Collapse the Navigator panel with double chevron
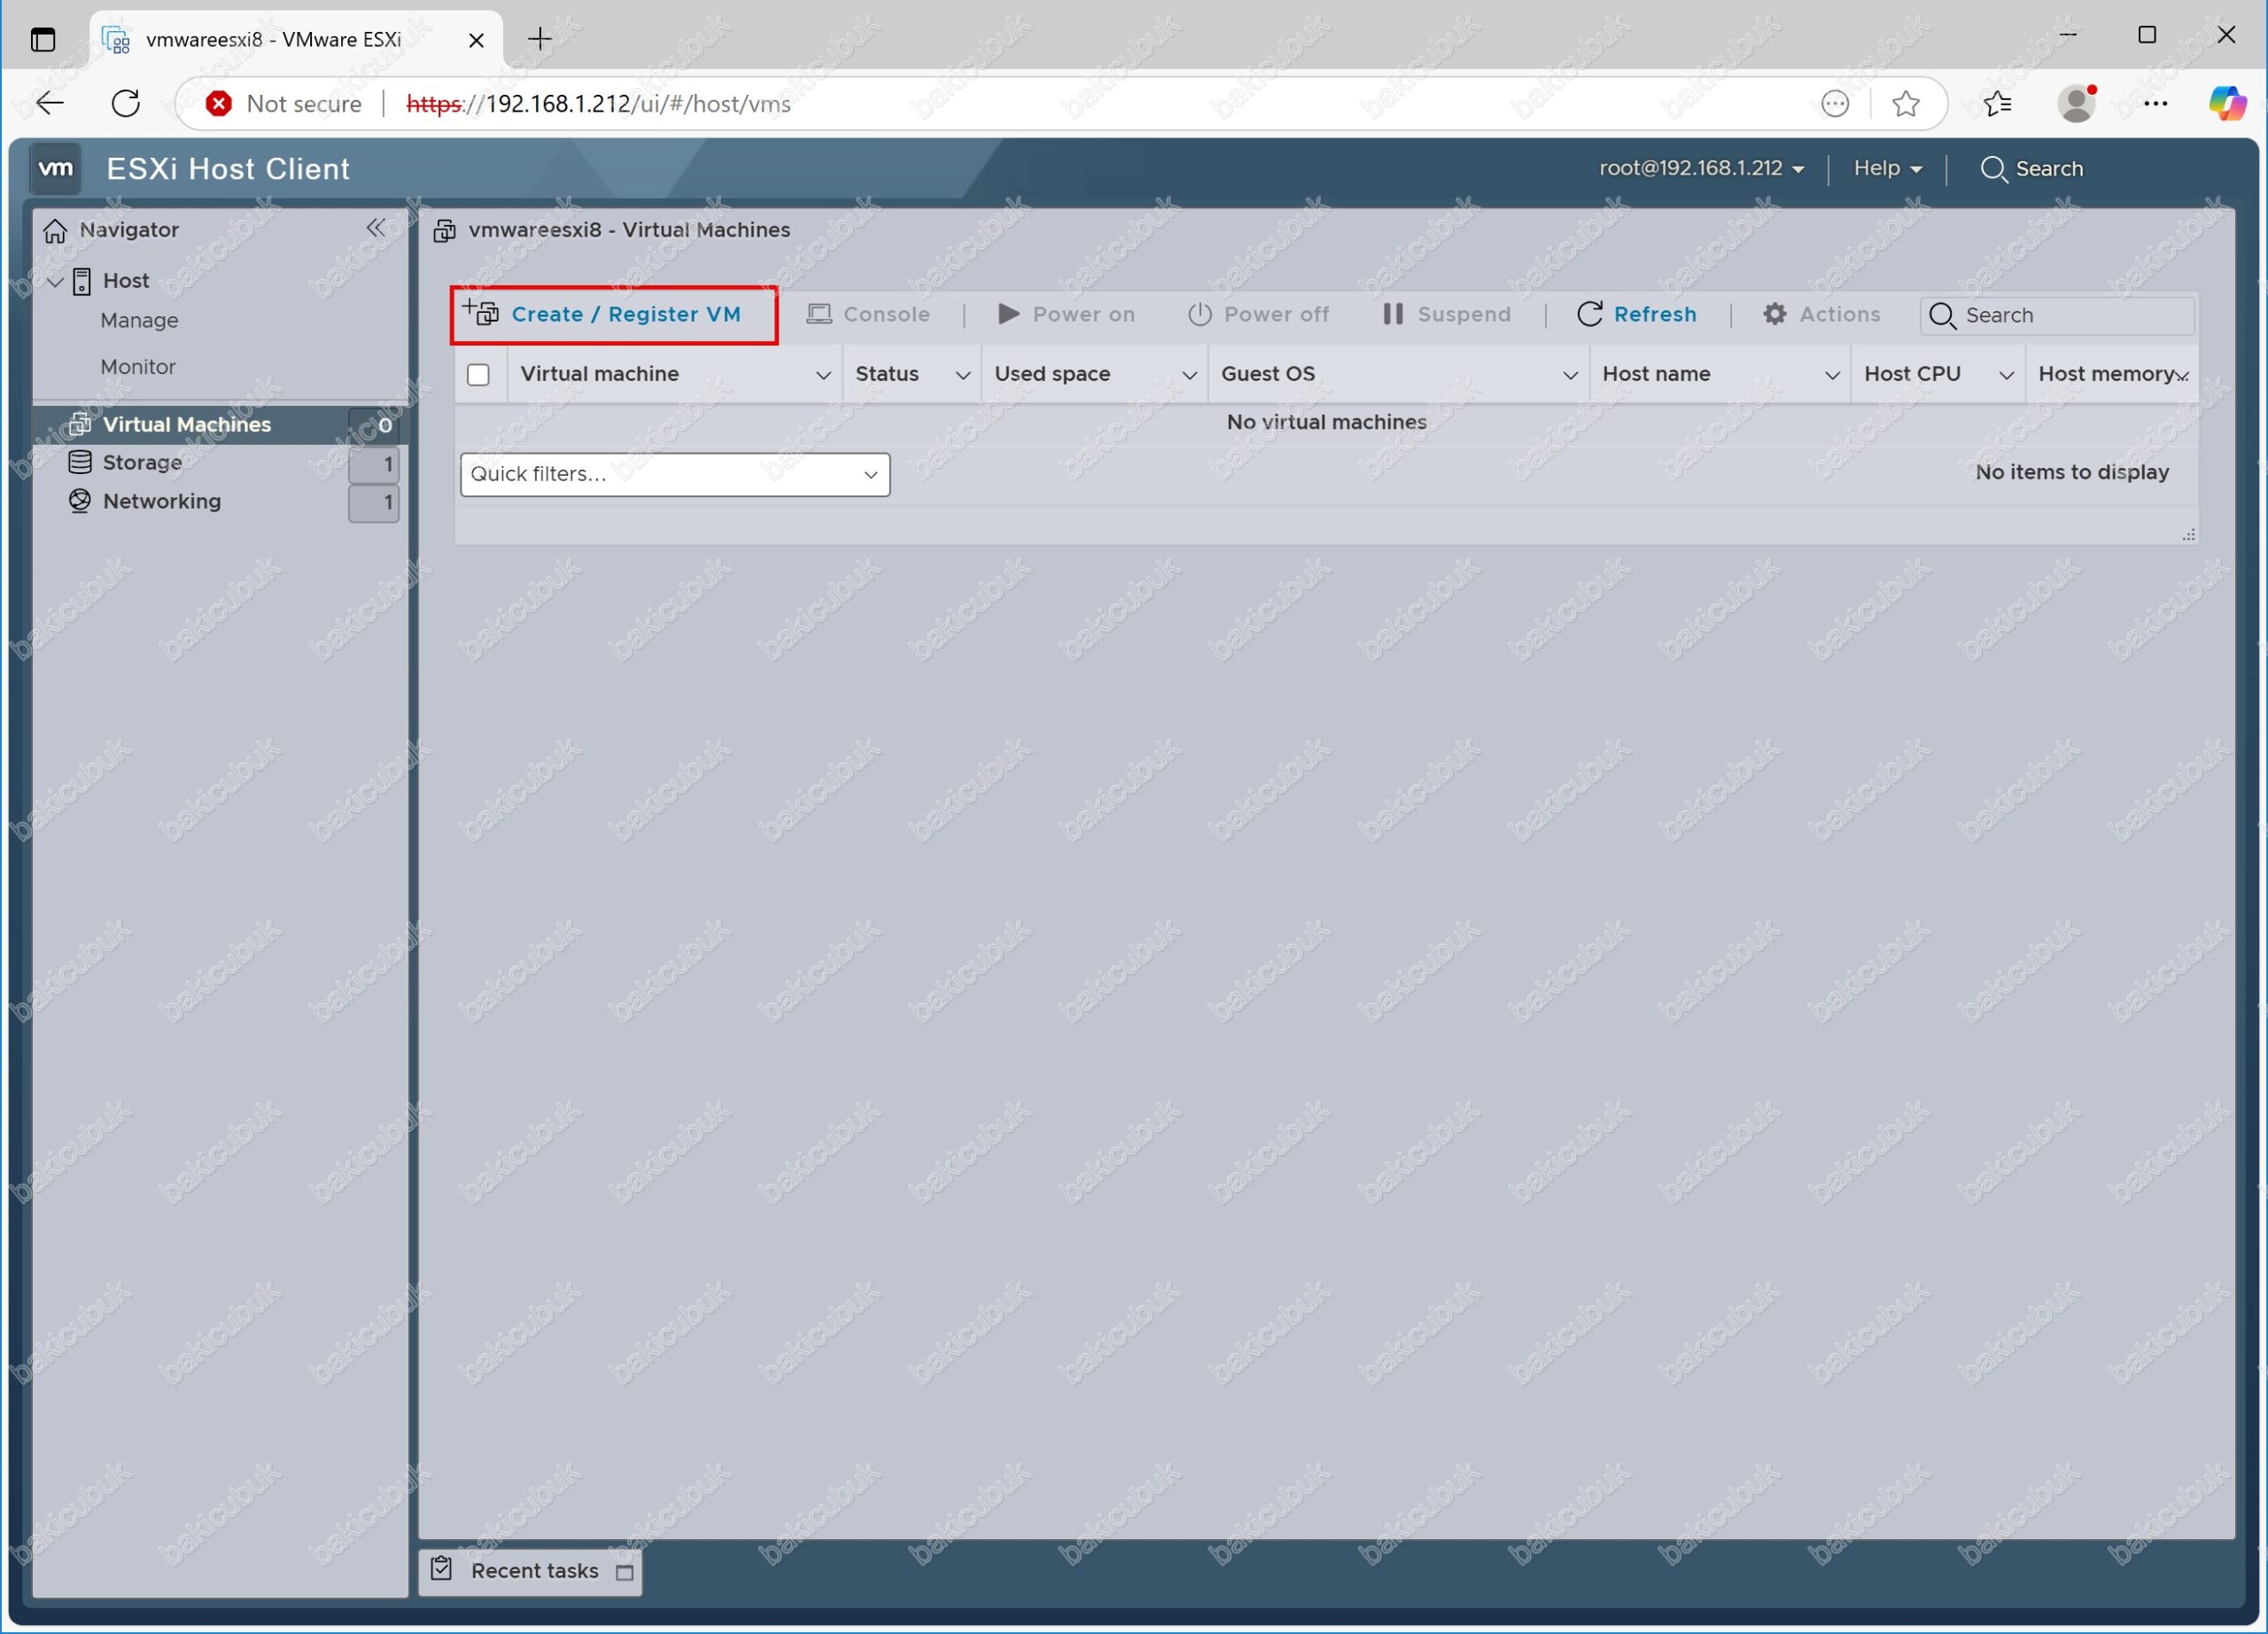The image size is (2268, 1634). coord(375,228)
